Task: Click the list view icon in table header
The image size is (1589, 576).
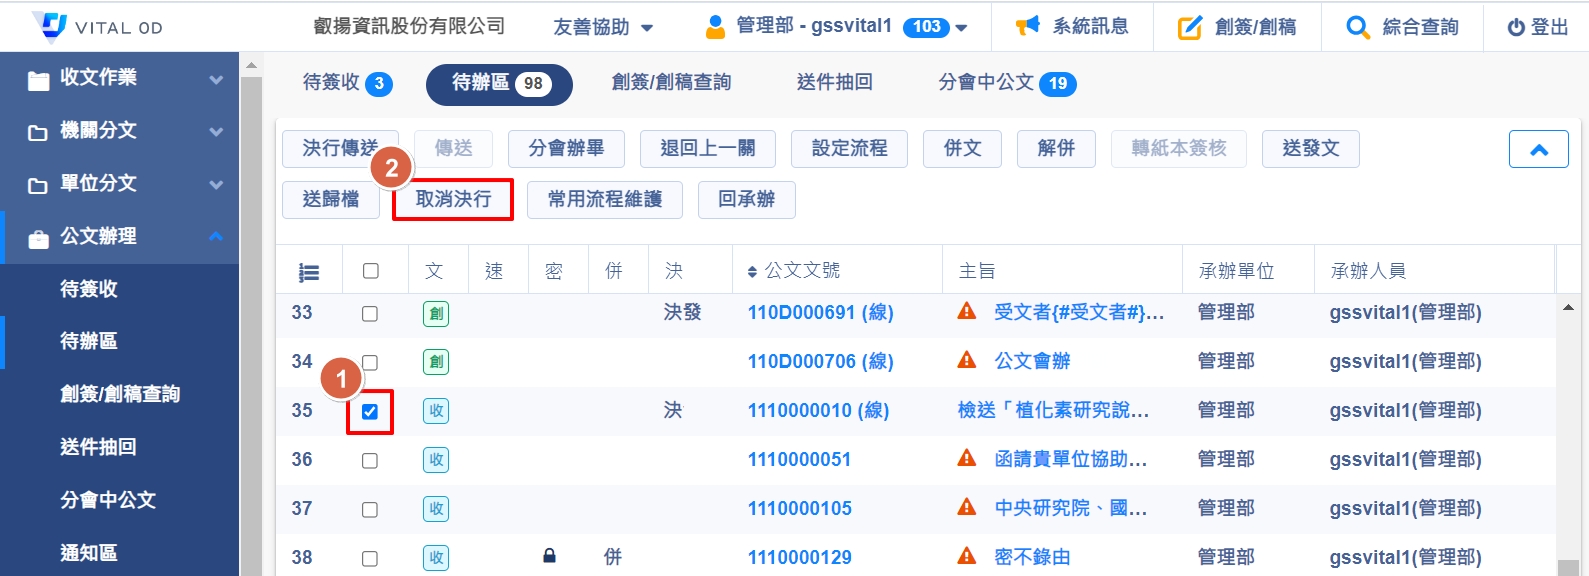Action: pyautogui.click(x=309, y=272)
